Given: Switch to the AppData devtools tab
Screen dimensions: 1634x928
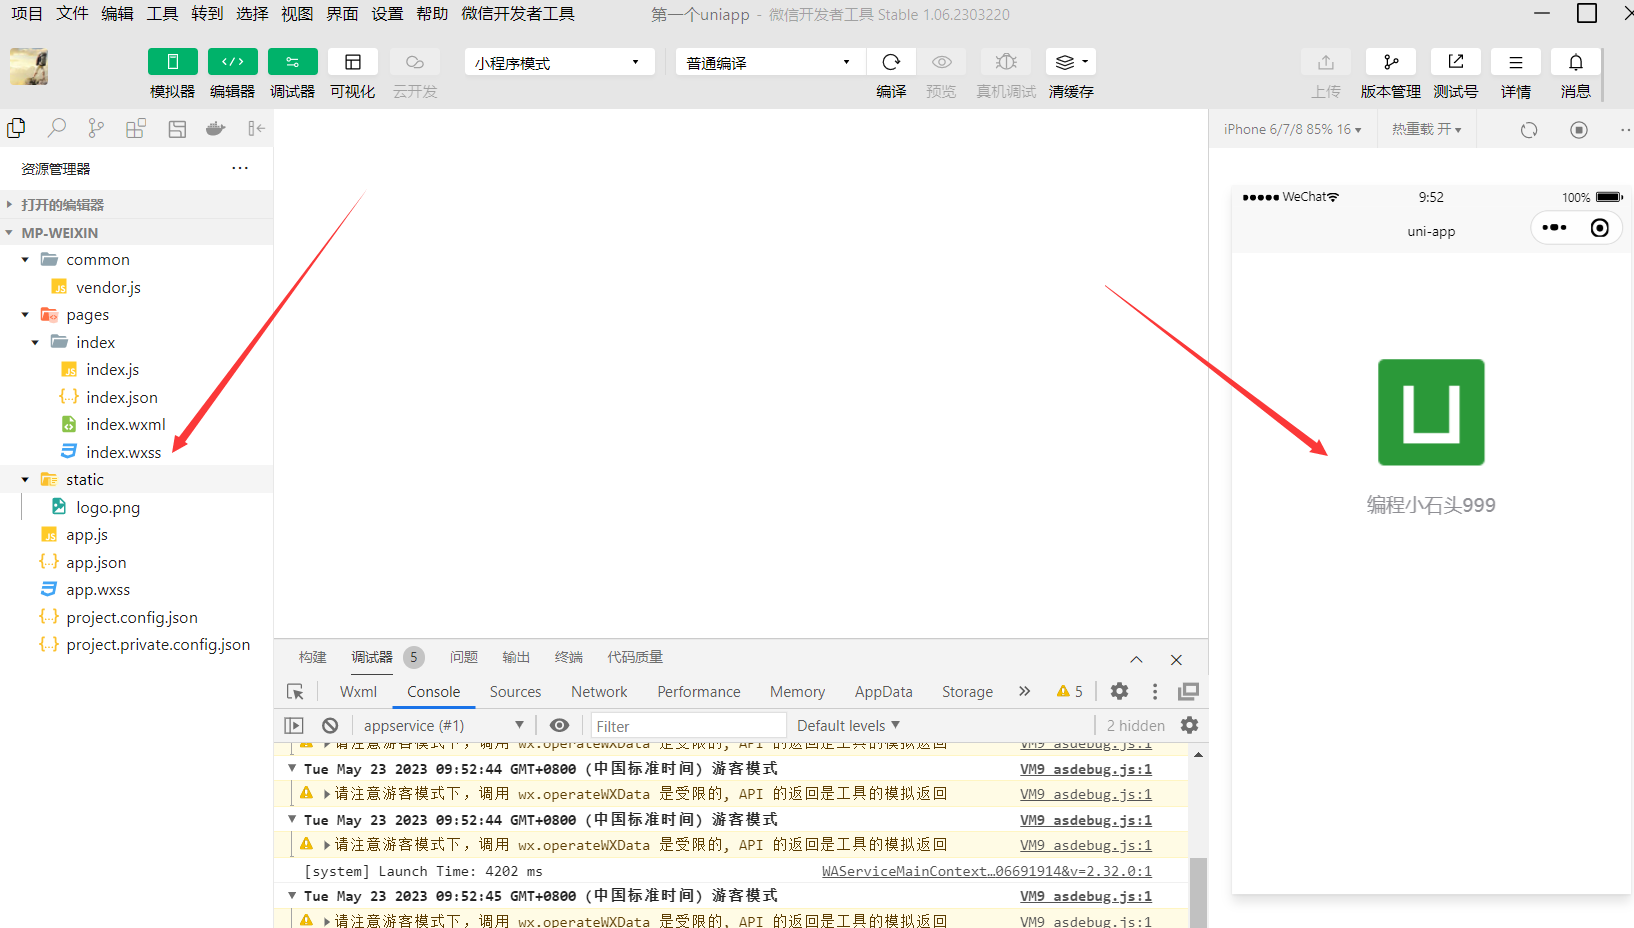Looking at the screenshot, I should point(884,692).
